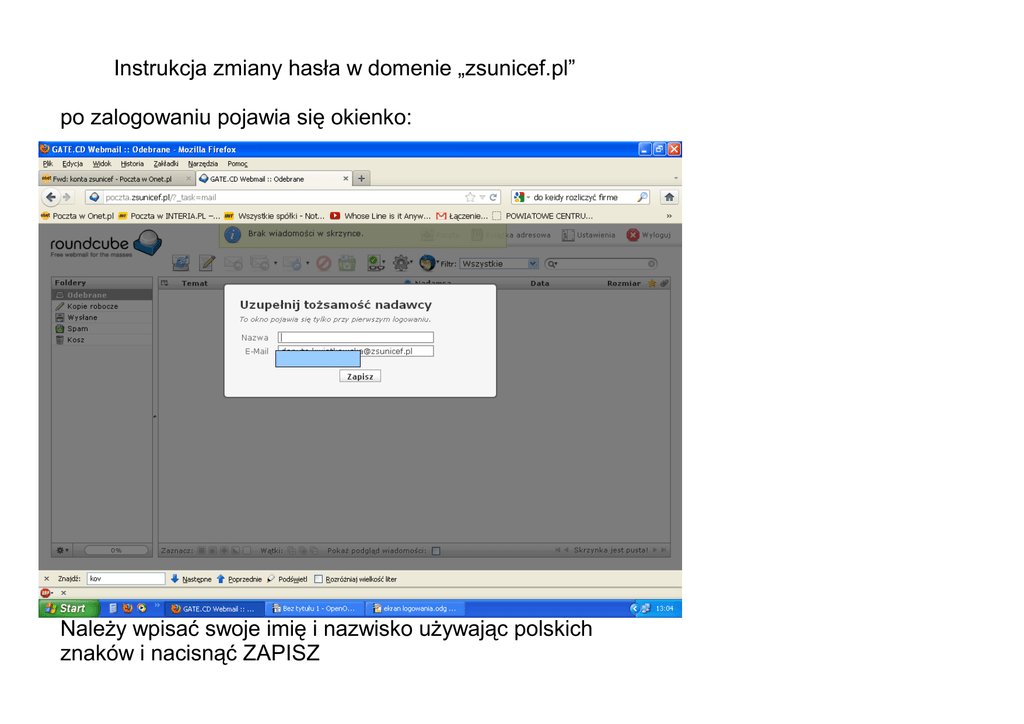Toggle Pokaż podgląd wiadomości checkbox
This screenshot has height=724, width=1024.
coord(435,551)
